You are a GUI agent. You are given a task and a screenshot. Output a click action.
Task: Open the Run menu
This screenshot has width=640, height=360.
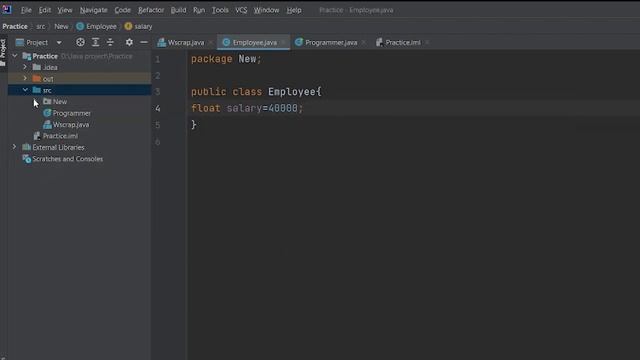click(199, 10)
